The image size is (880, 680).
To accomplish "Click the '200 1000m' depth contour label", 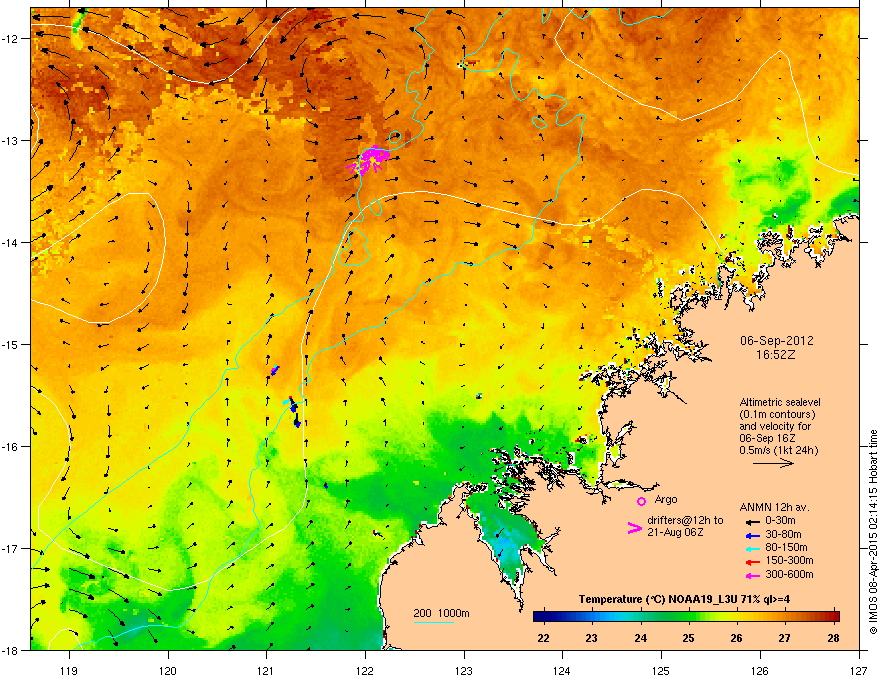I will [441, 613].
